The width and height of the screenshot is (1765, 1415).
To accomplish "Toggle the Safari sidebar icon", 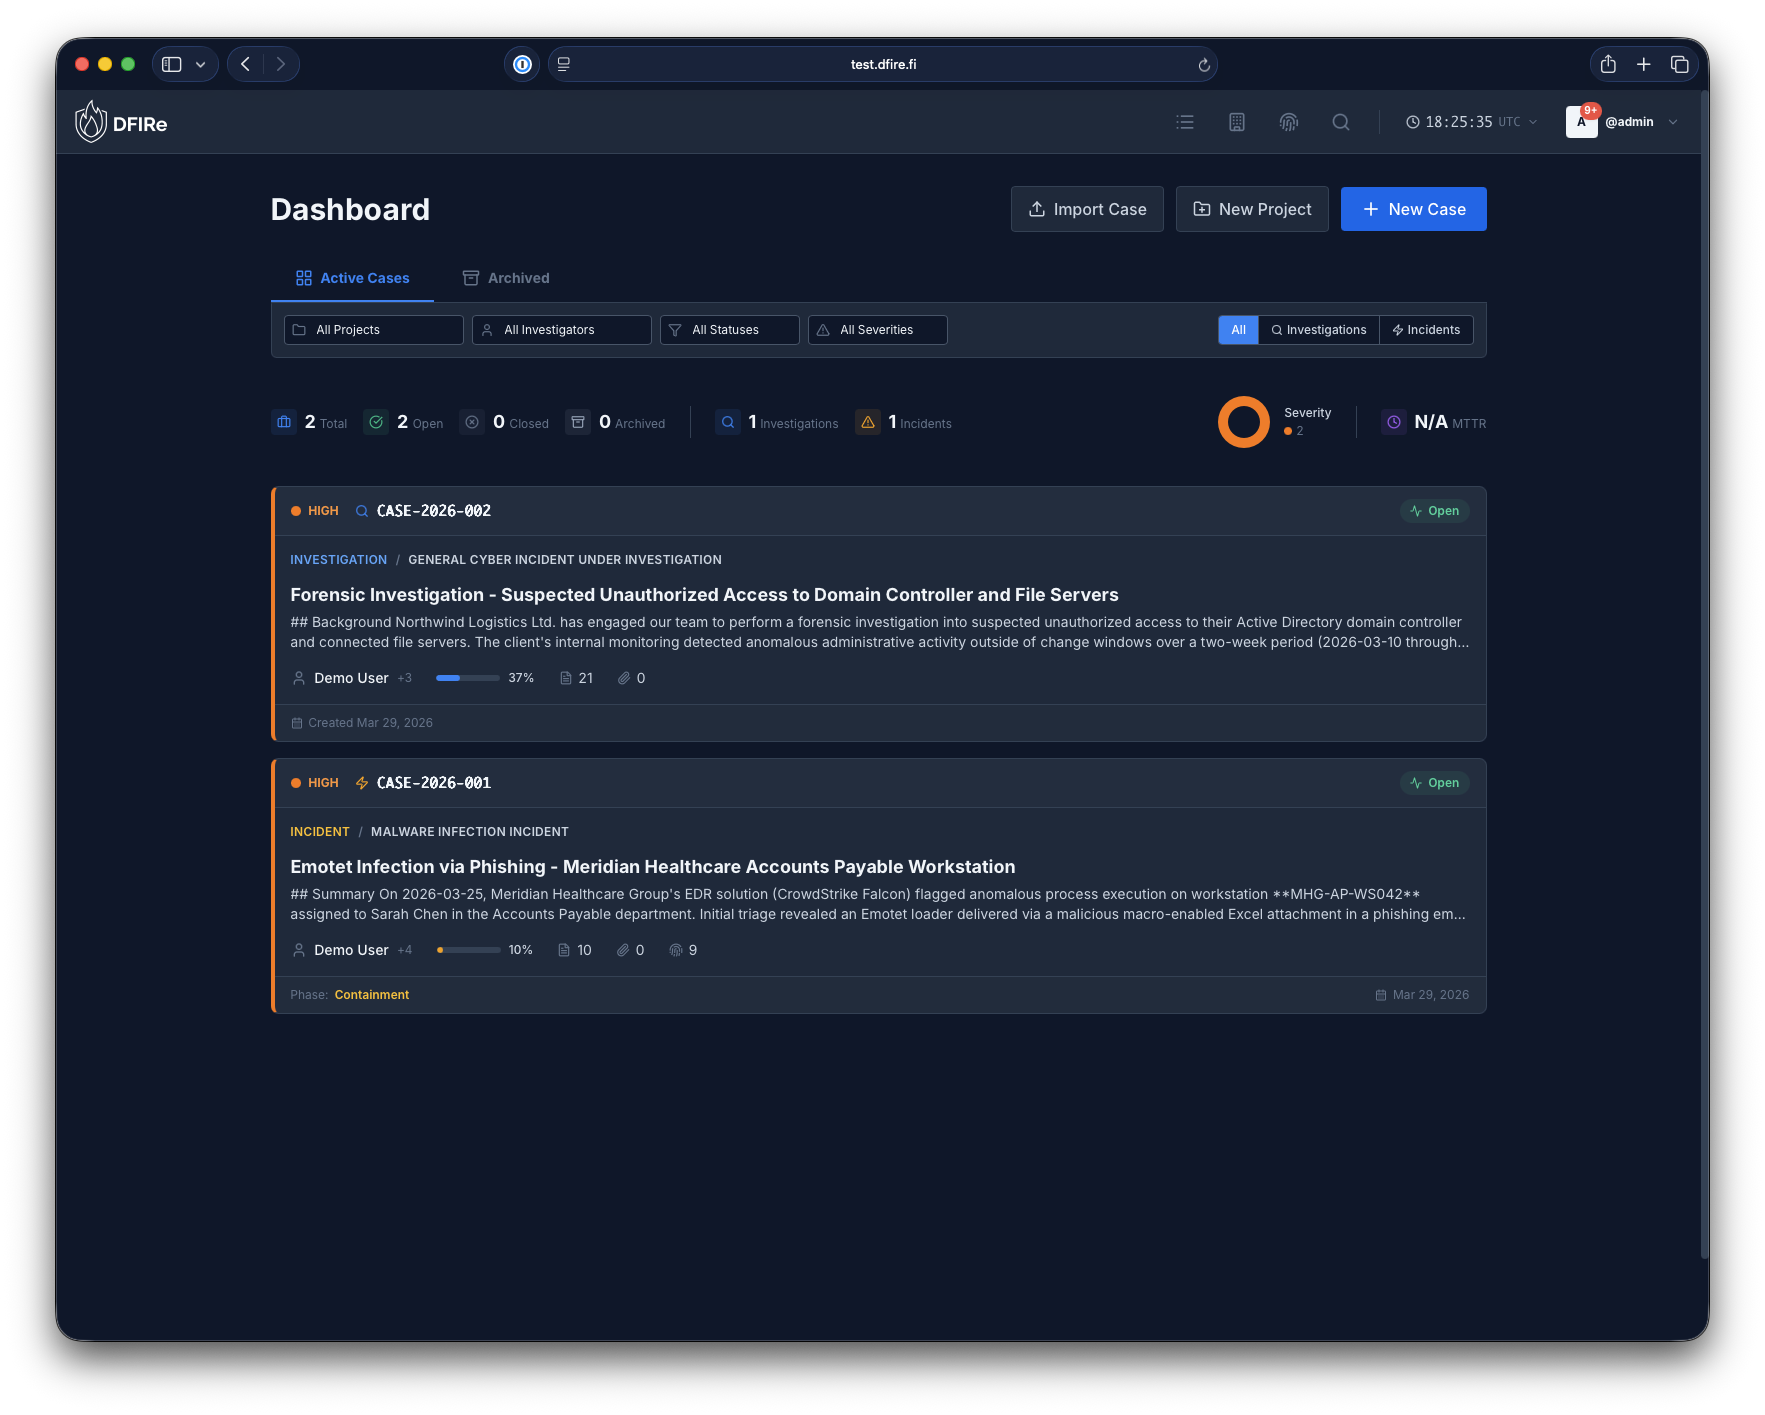I will pyautogui.click(x=172, y=64).
